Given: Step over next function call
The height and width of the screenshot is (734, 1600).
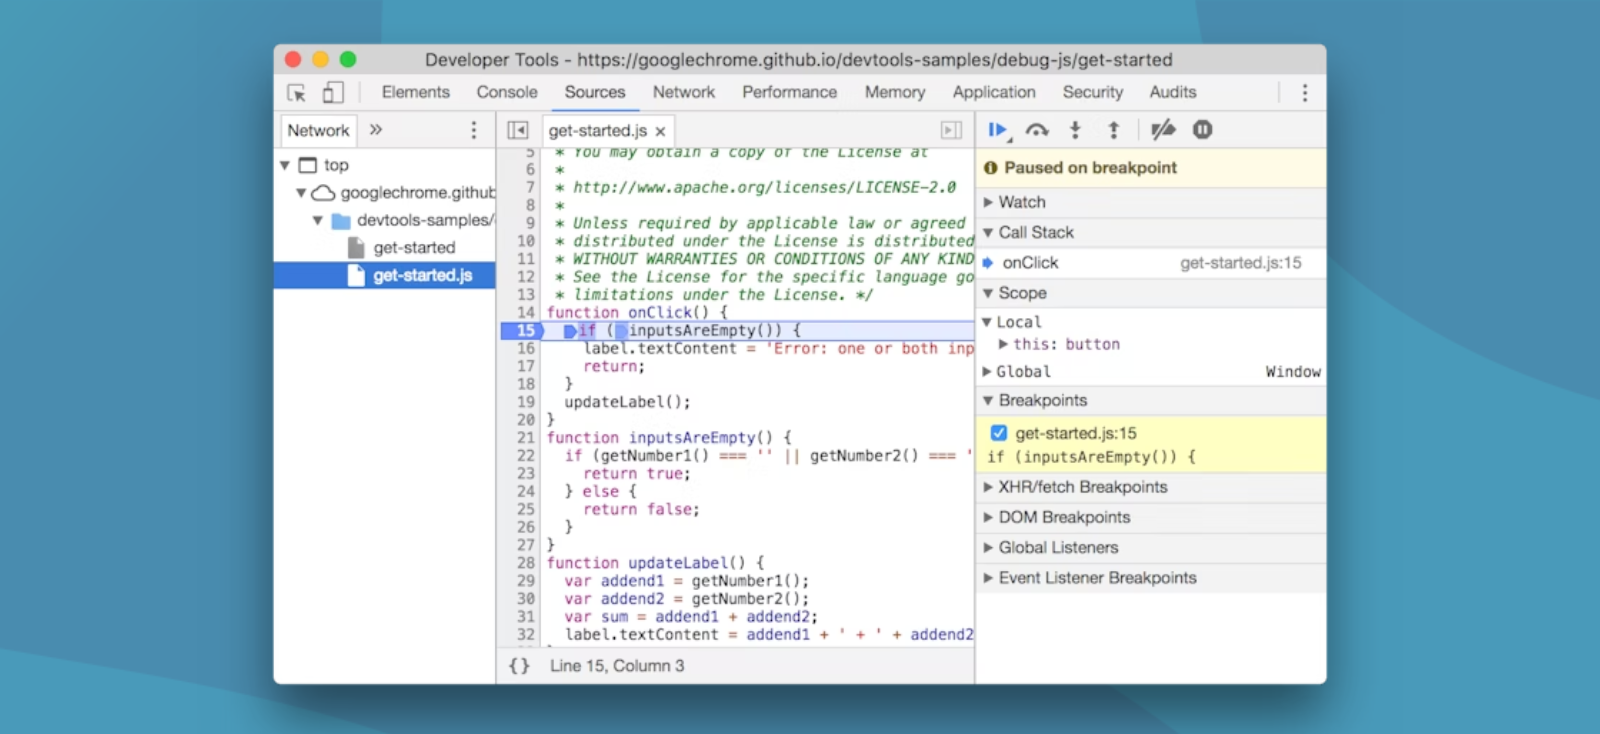Looking at the screenshot, I should point(1037,130).
